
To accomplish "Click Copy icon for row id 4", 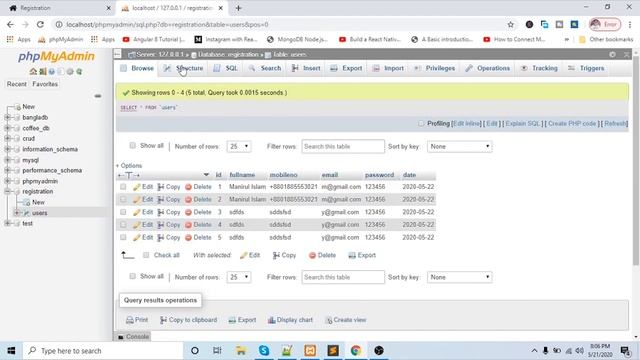I will [161, 225].
